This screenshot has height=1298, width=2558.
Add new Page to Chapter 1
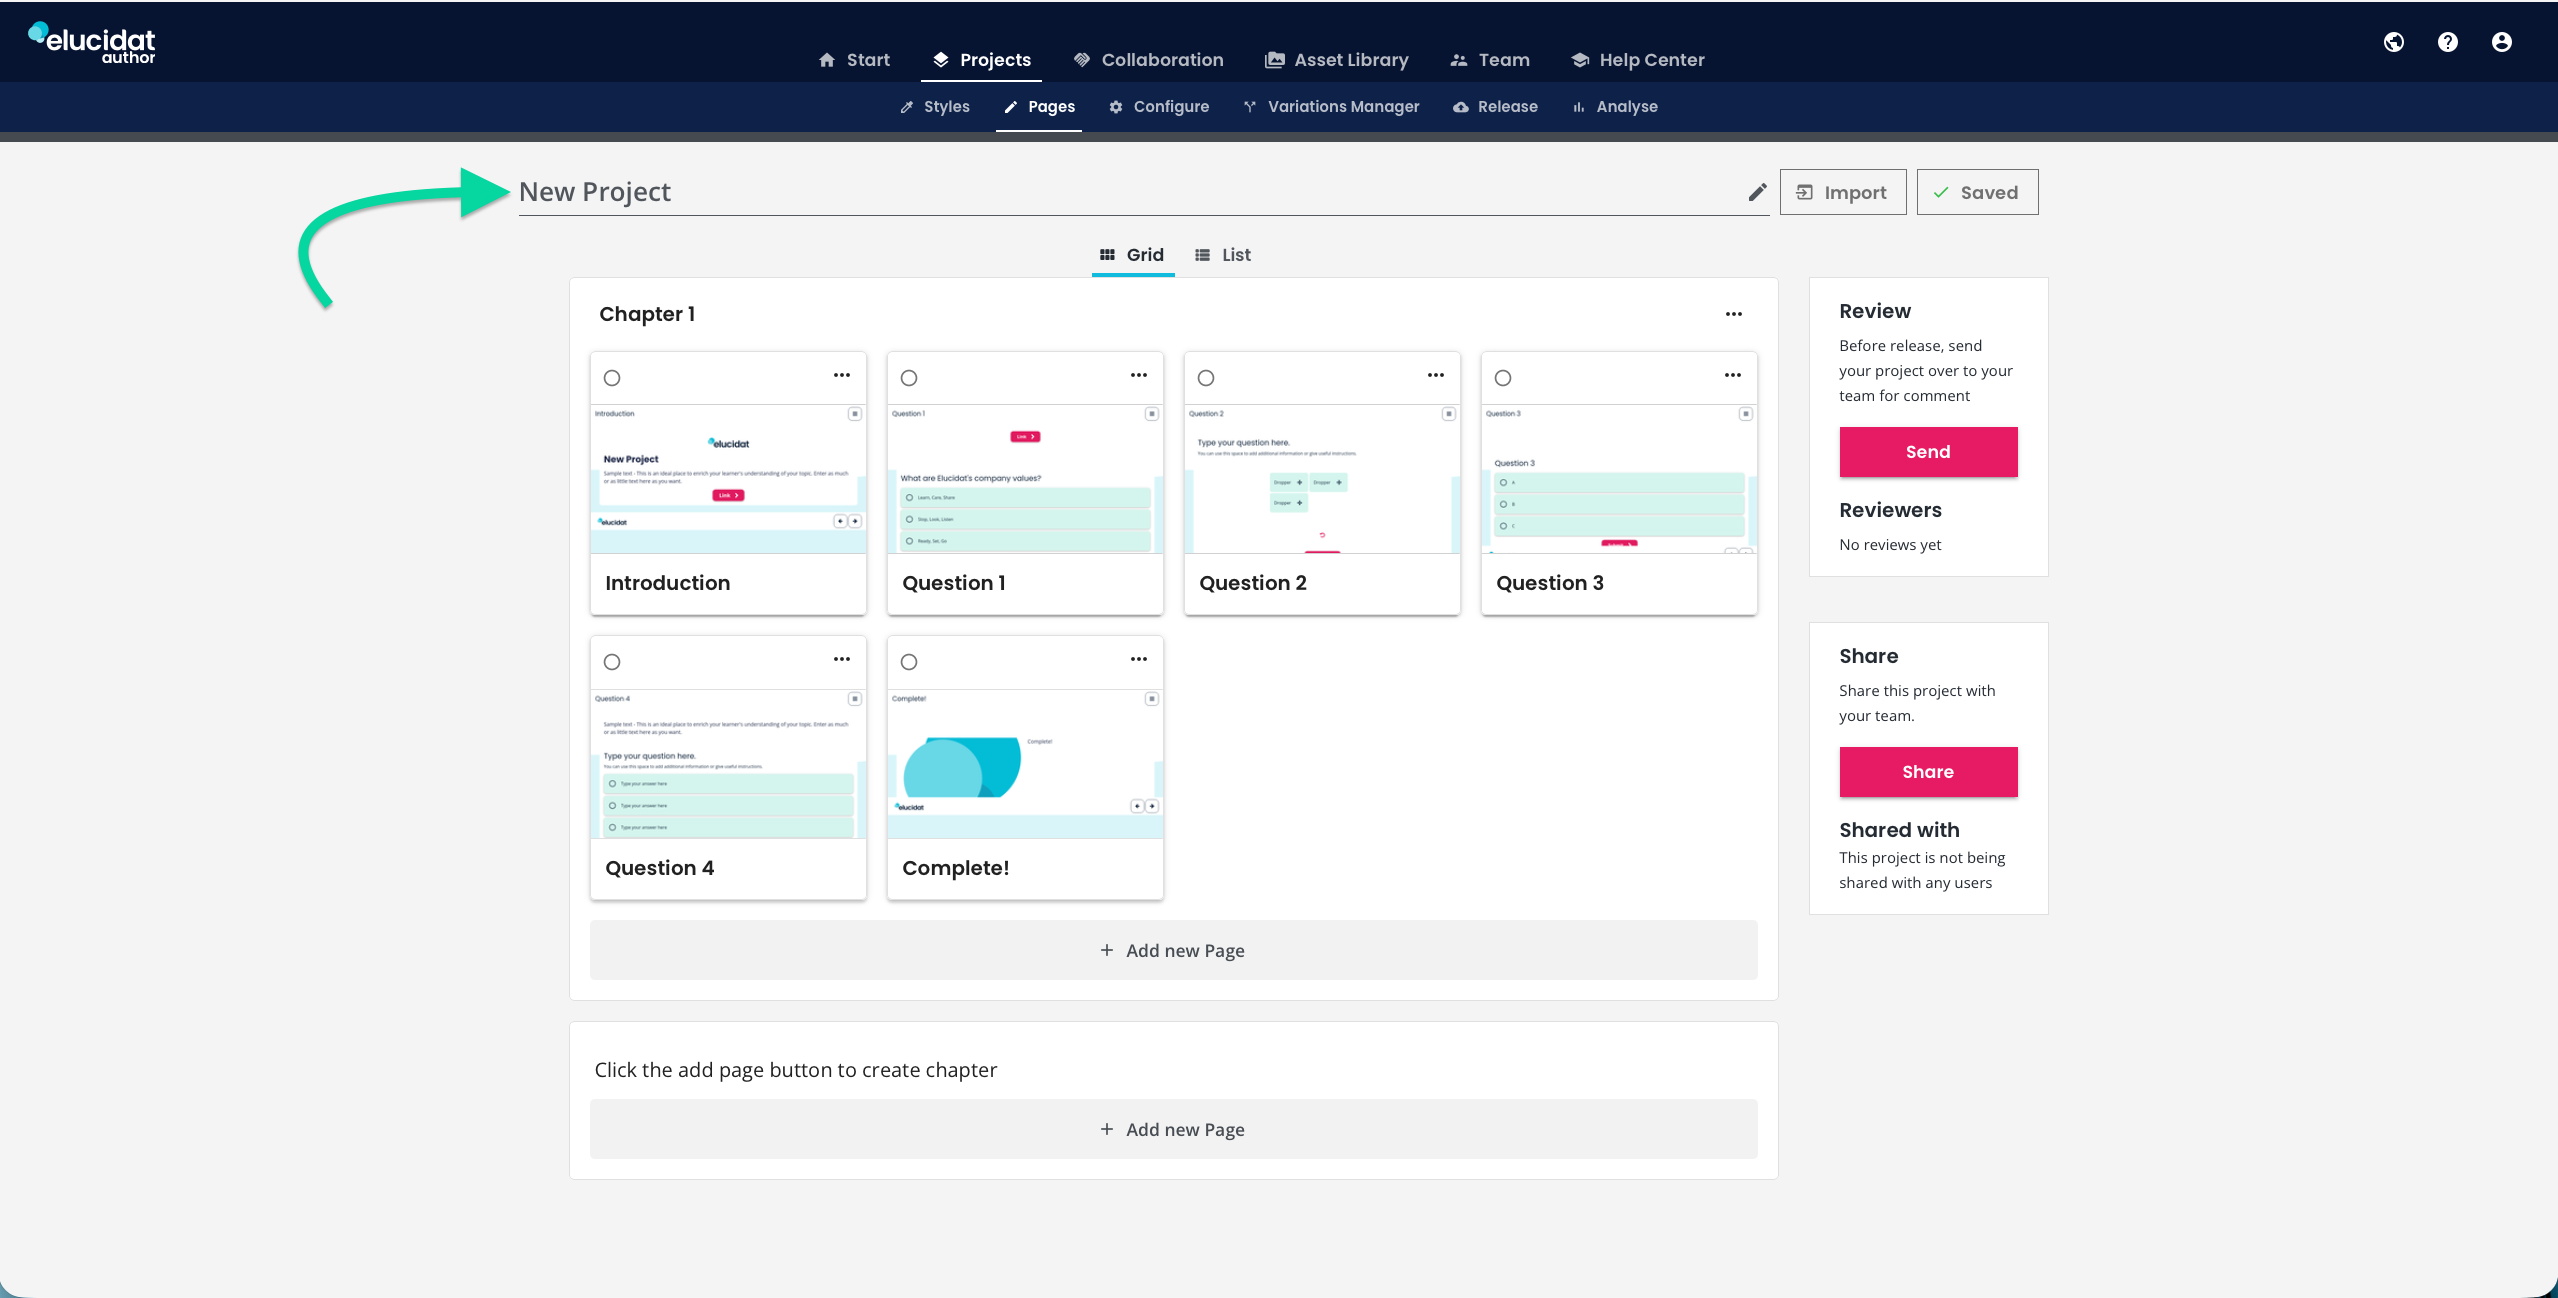[x=1173, y=950]
